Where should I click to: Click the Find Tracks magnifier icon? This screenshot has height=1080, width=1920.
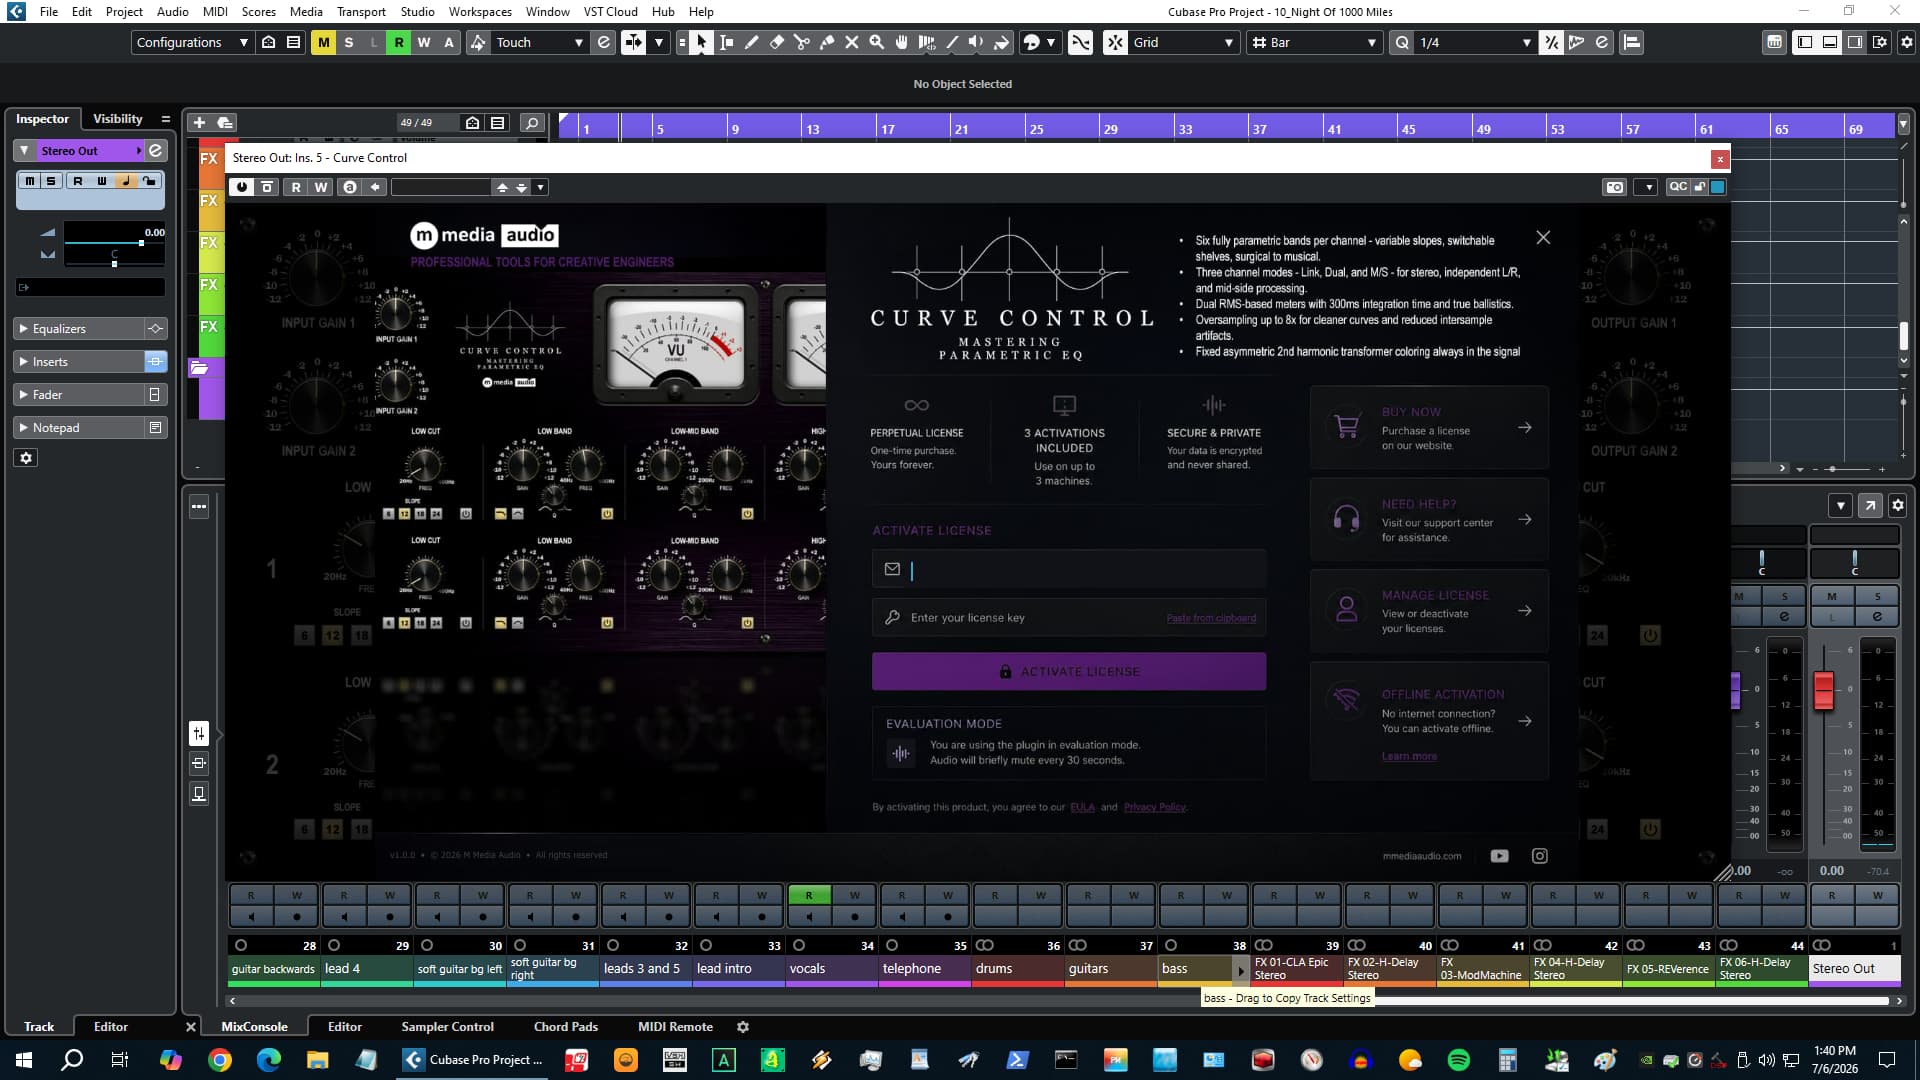532,123
